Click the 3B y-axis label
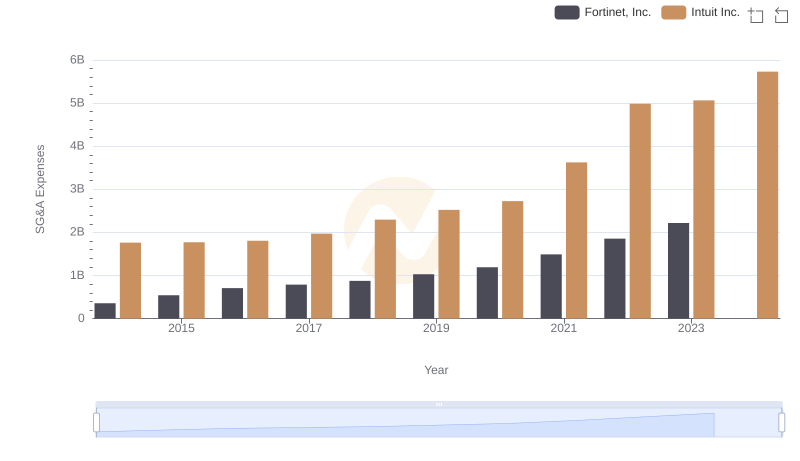Image resolution: width=800 pixels, height=461 pixels. click(77, 189)
